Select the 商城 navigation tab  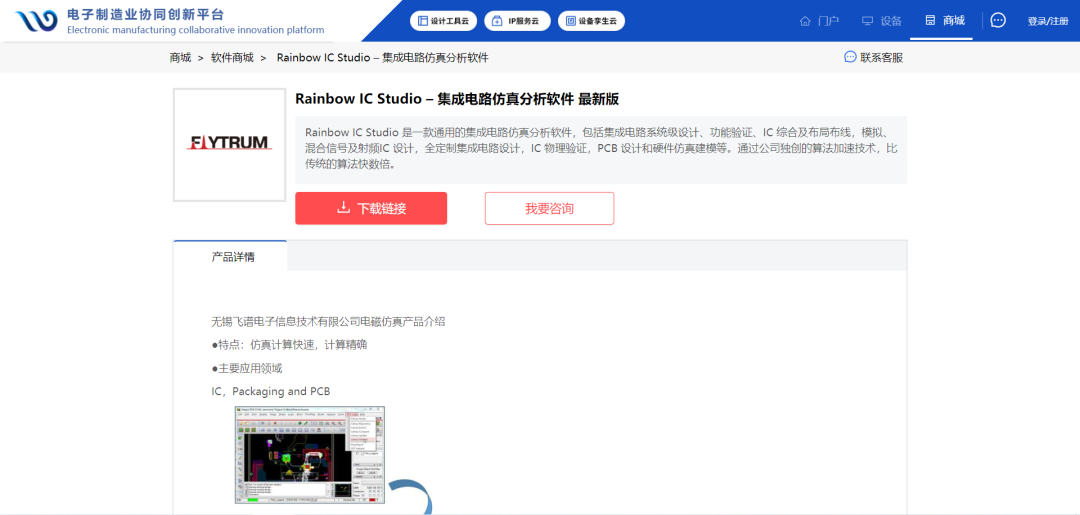944,21
